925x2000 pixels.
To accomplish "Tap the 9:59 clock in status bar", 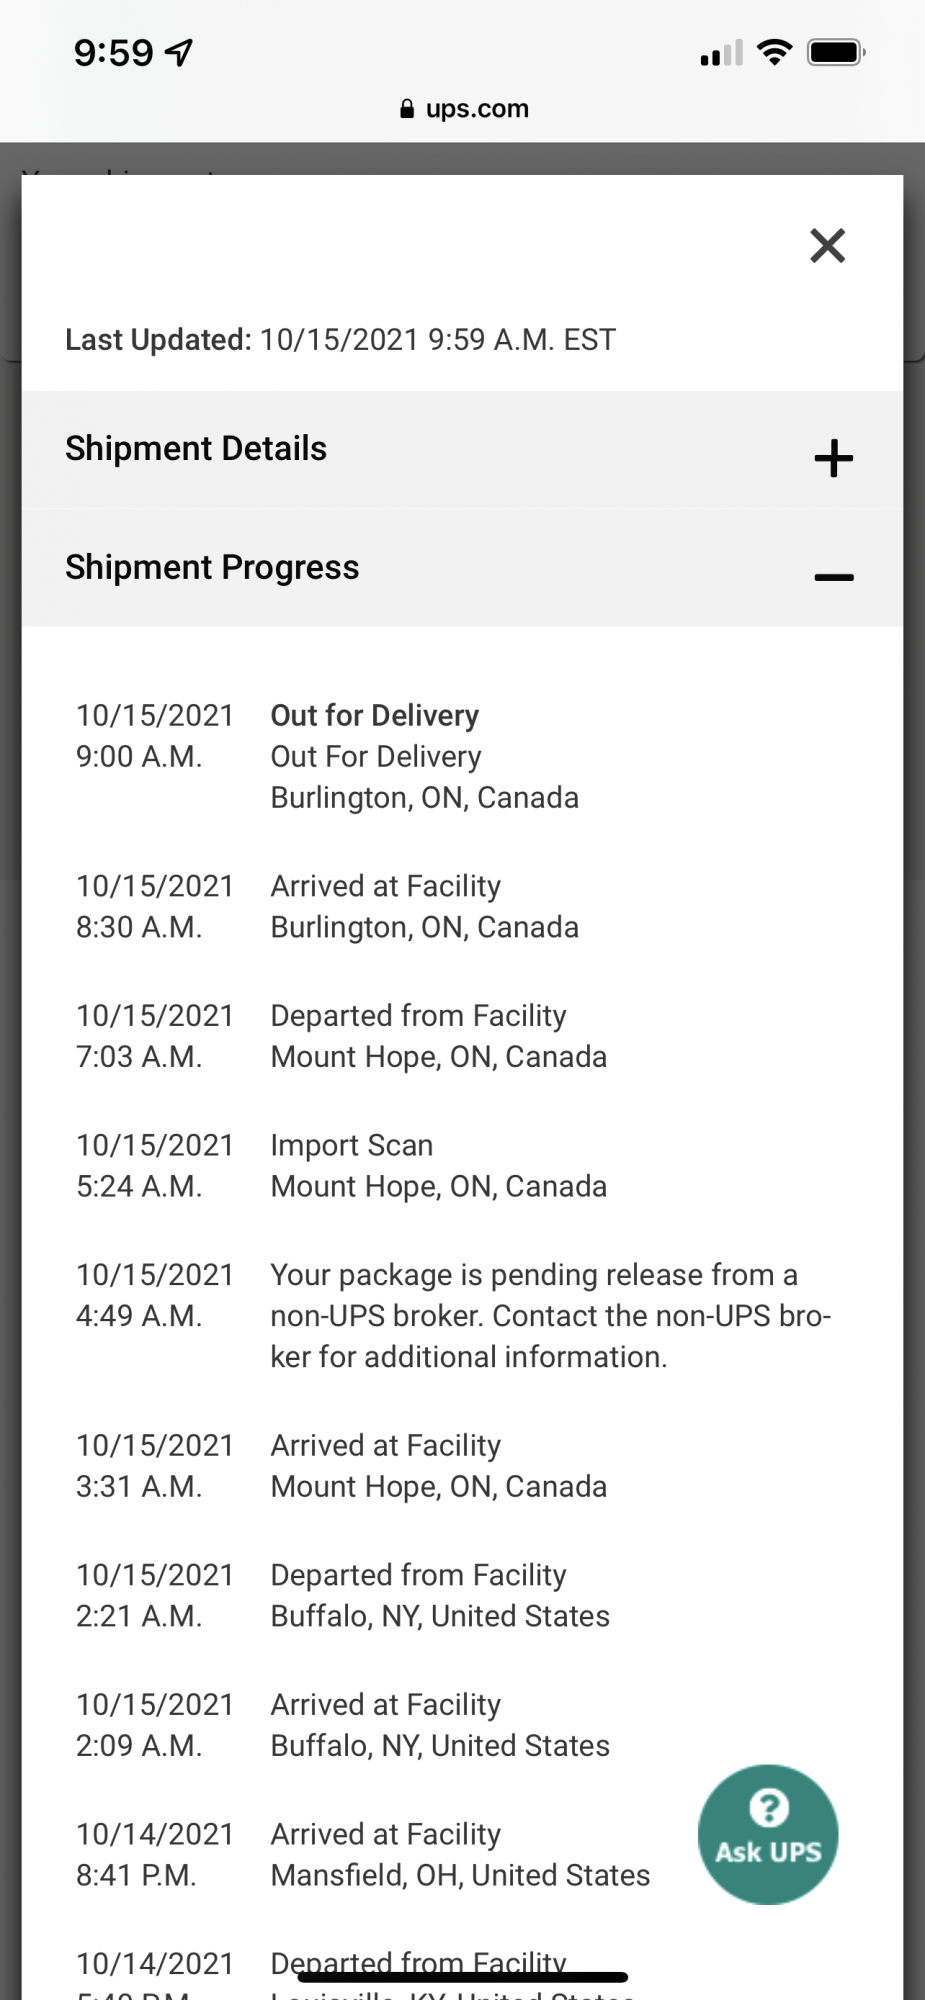I will coord(114,52).
